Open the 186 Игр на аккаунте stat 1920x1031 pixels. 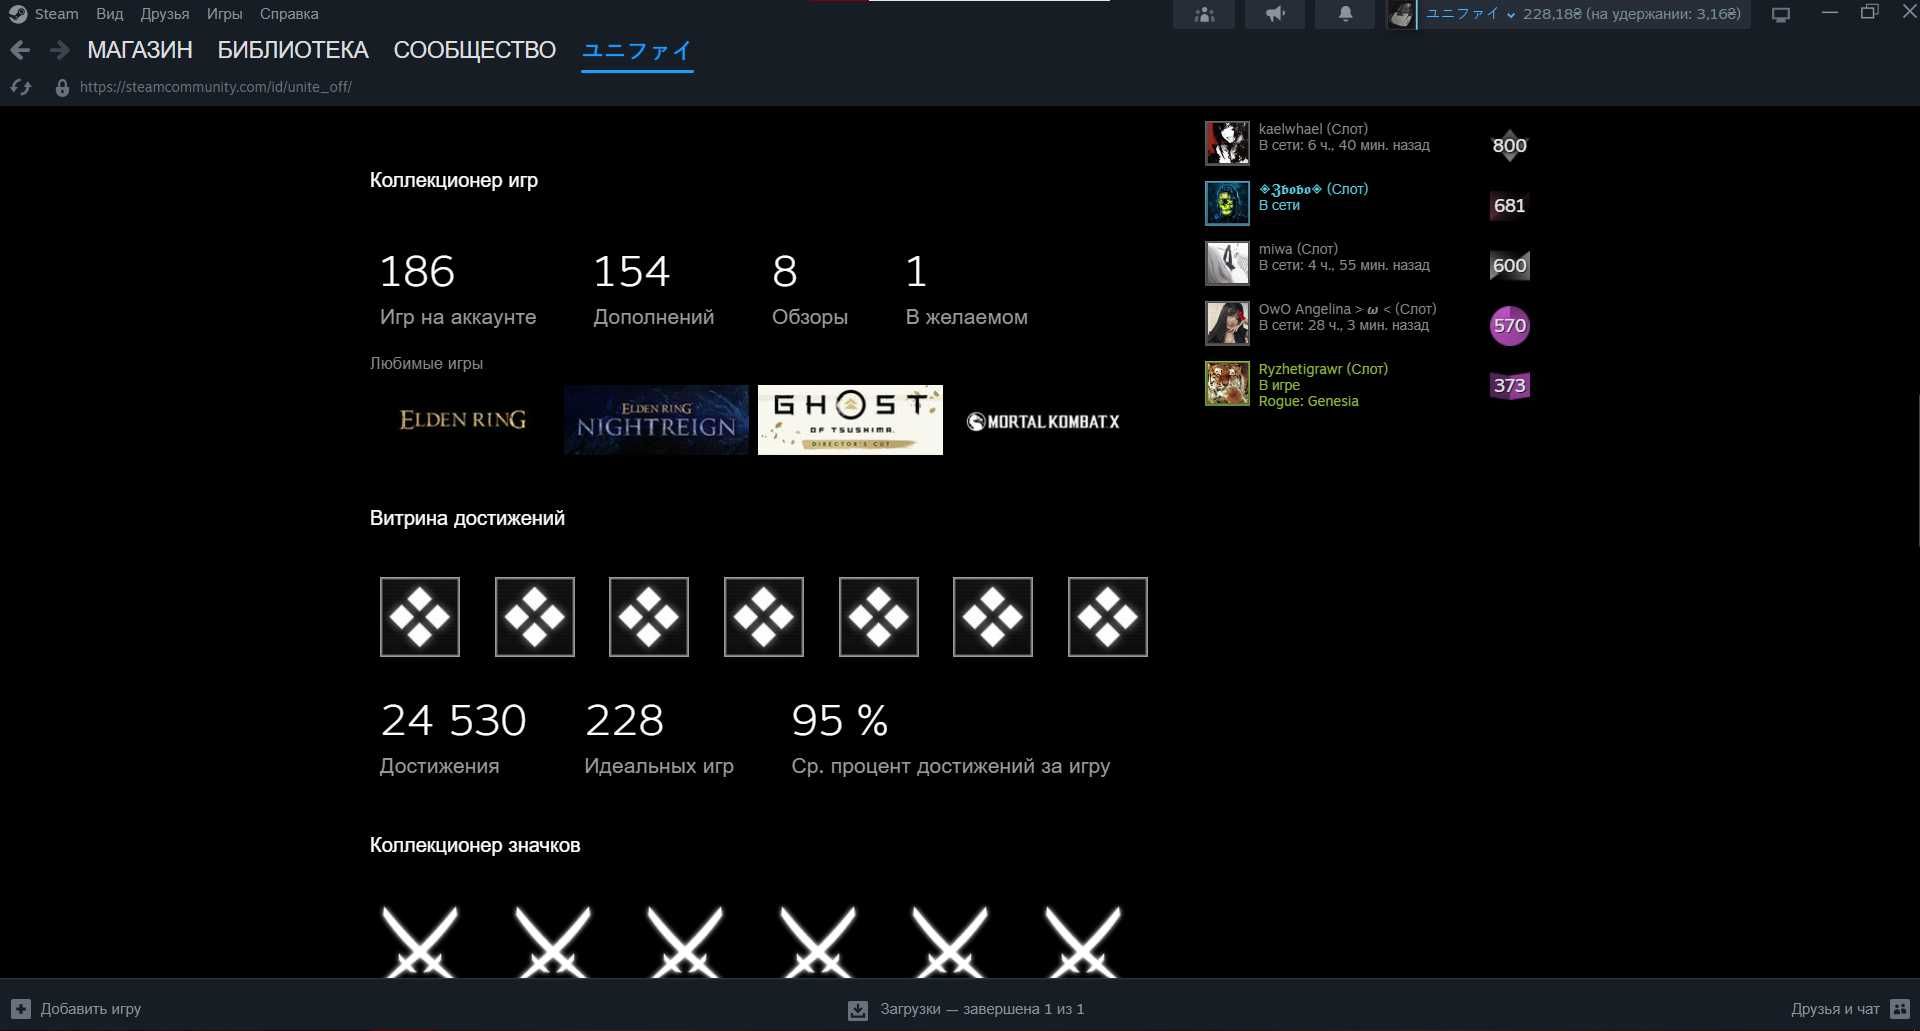(x=458, y=289)
